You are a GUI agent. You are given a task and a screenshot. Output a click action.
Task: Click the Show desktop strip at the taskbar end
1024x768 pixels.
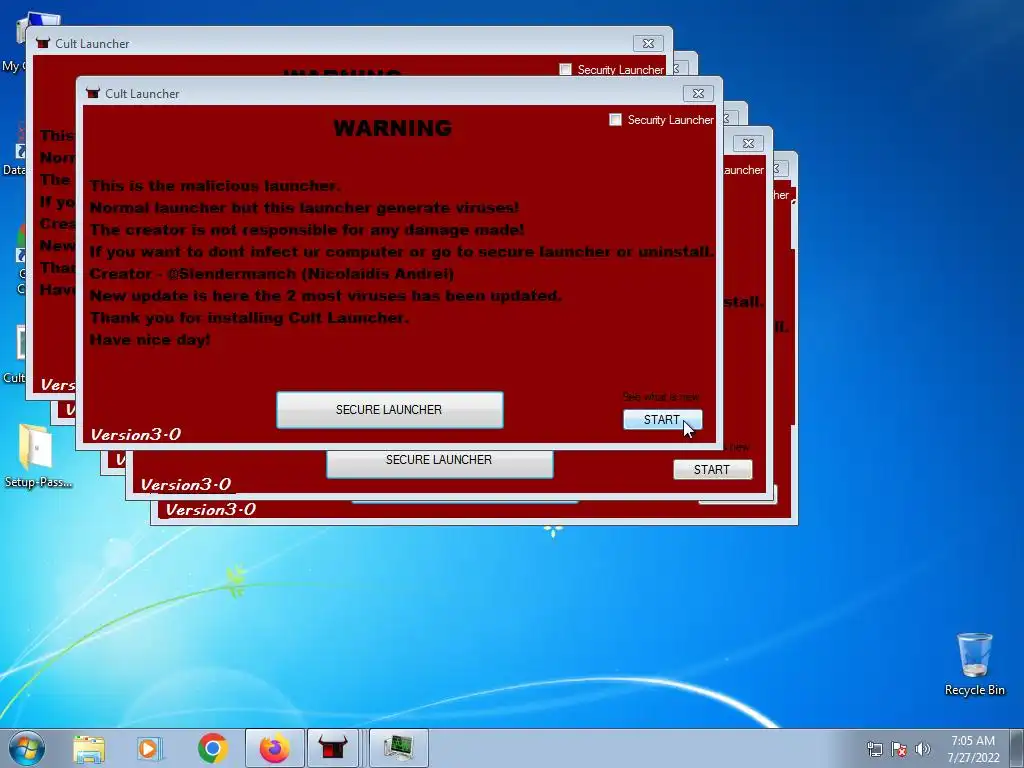coord(1017,748)
